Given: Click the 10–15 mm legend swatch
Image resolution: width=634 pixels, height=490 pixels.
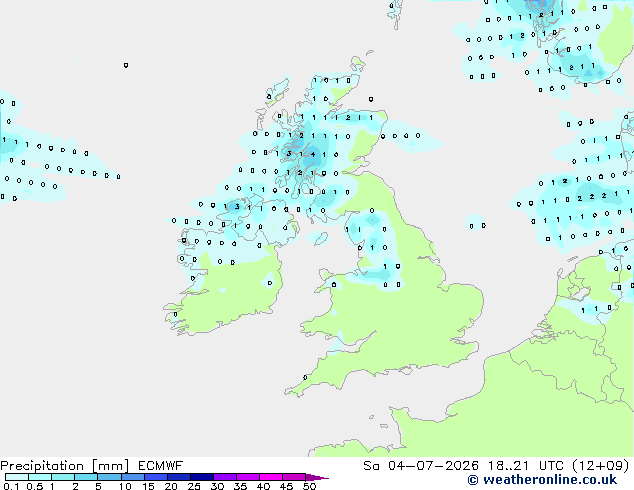Looking at the screenshot, I should [x=132, y=477].
